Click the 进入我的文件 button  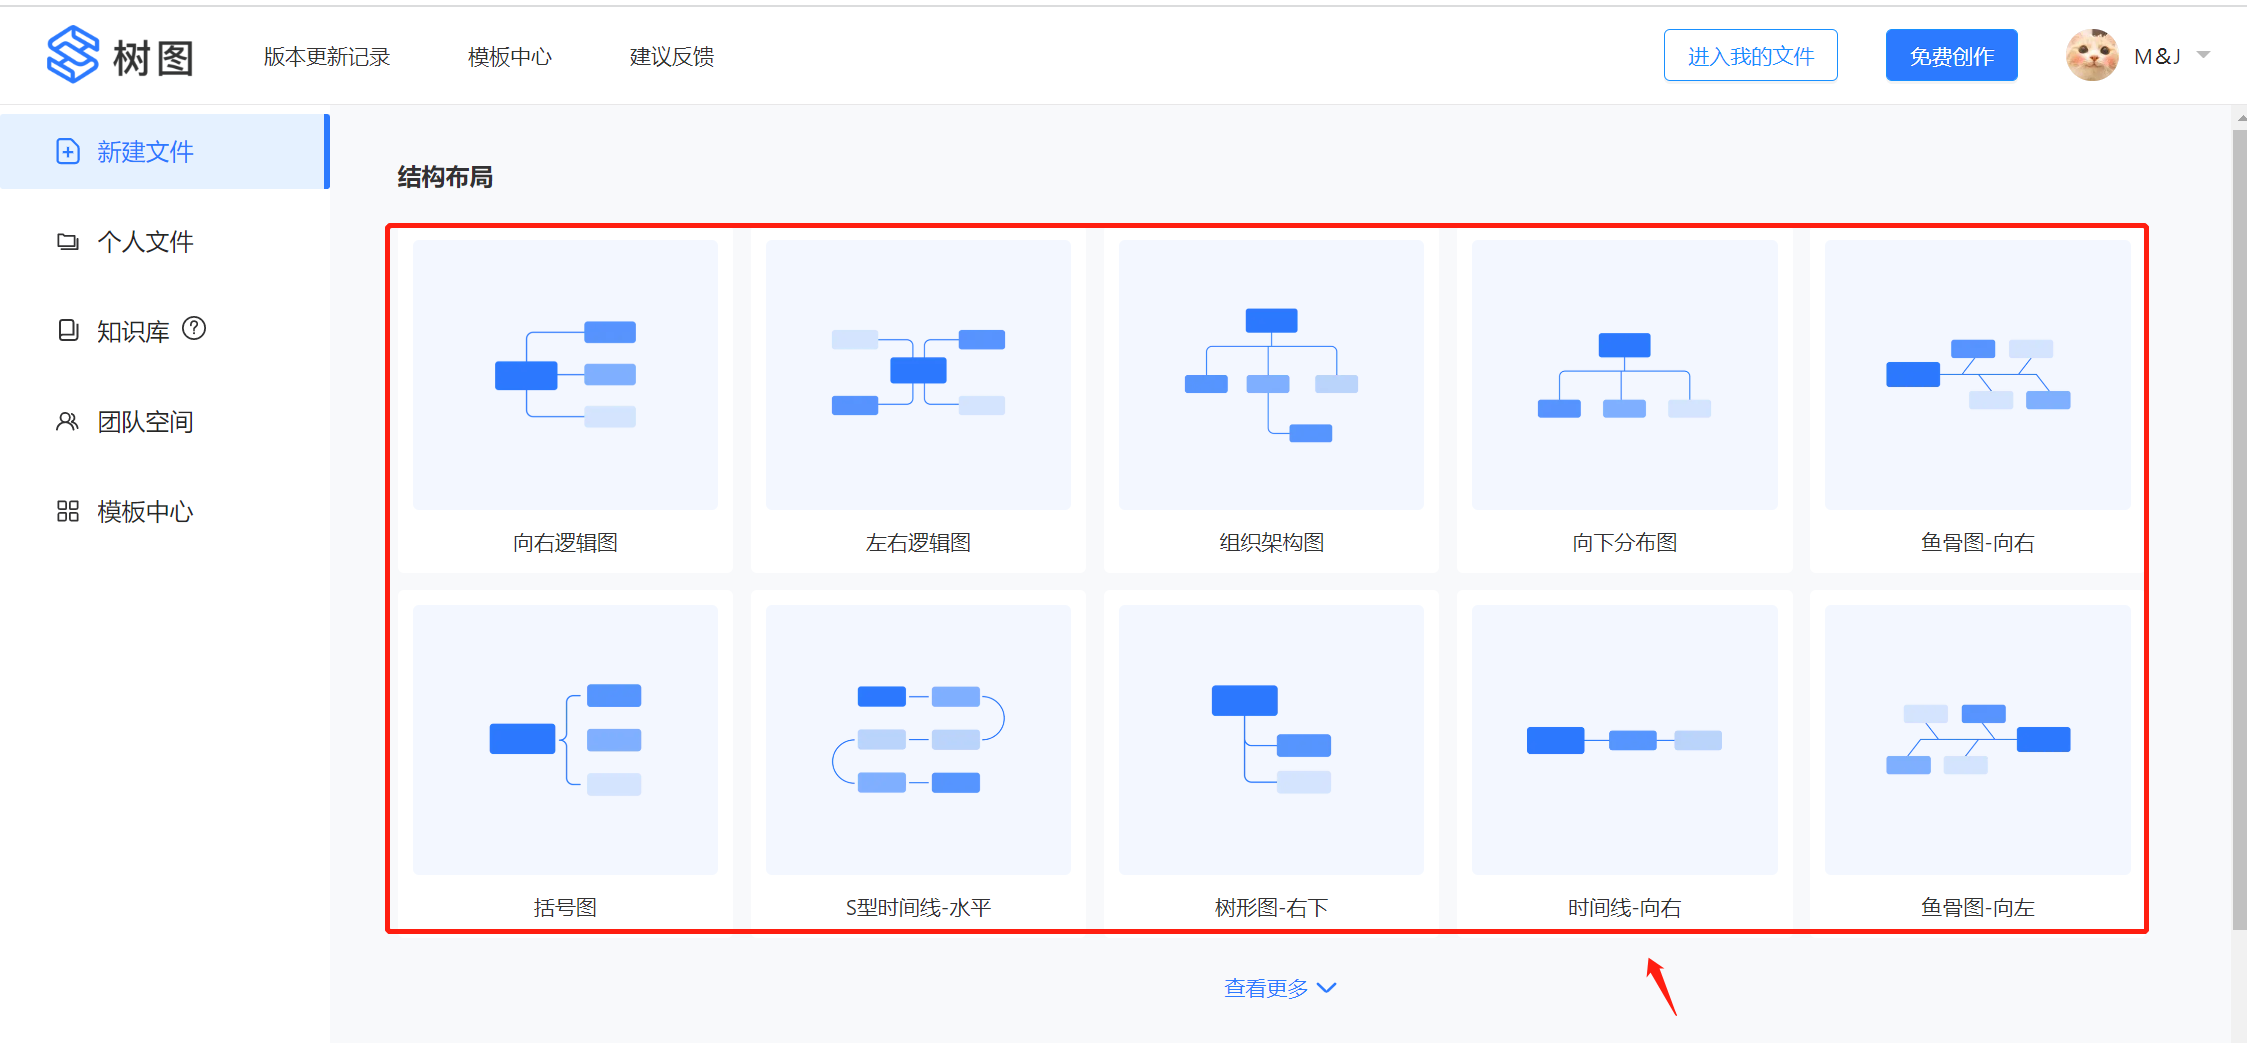tap(1751, 55)
